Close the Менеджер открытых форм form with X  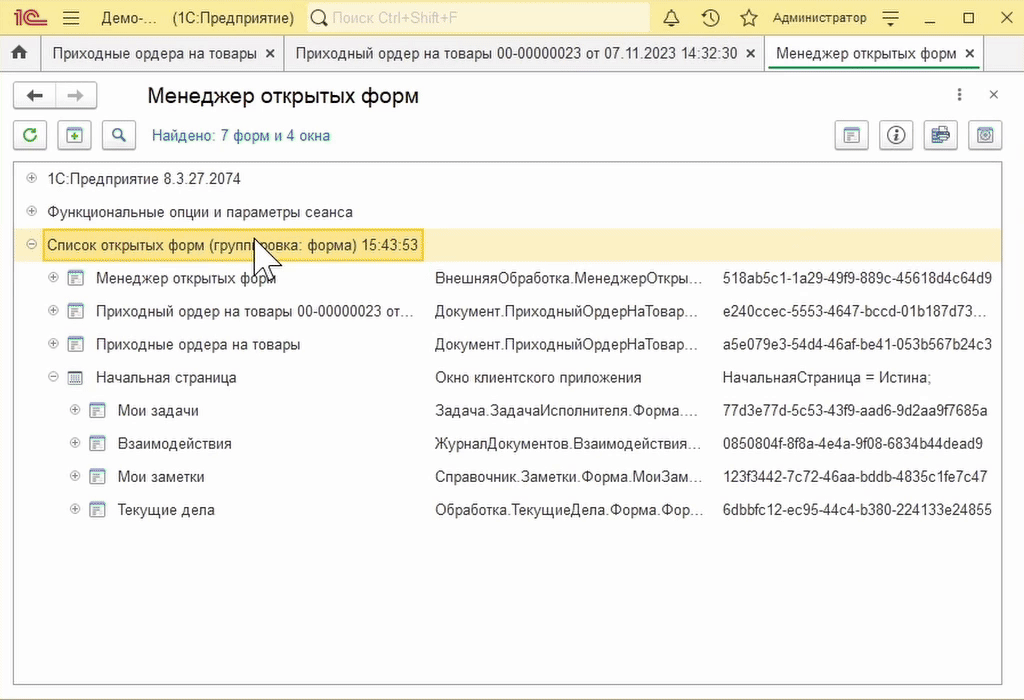pos(993,95)
